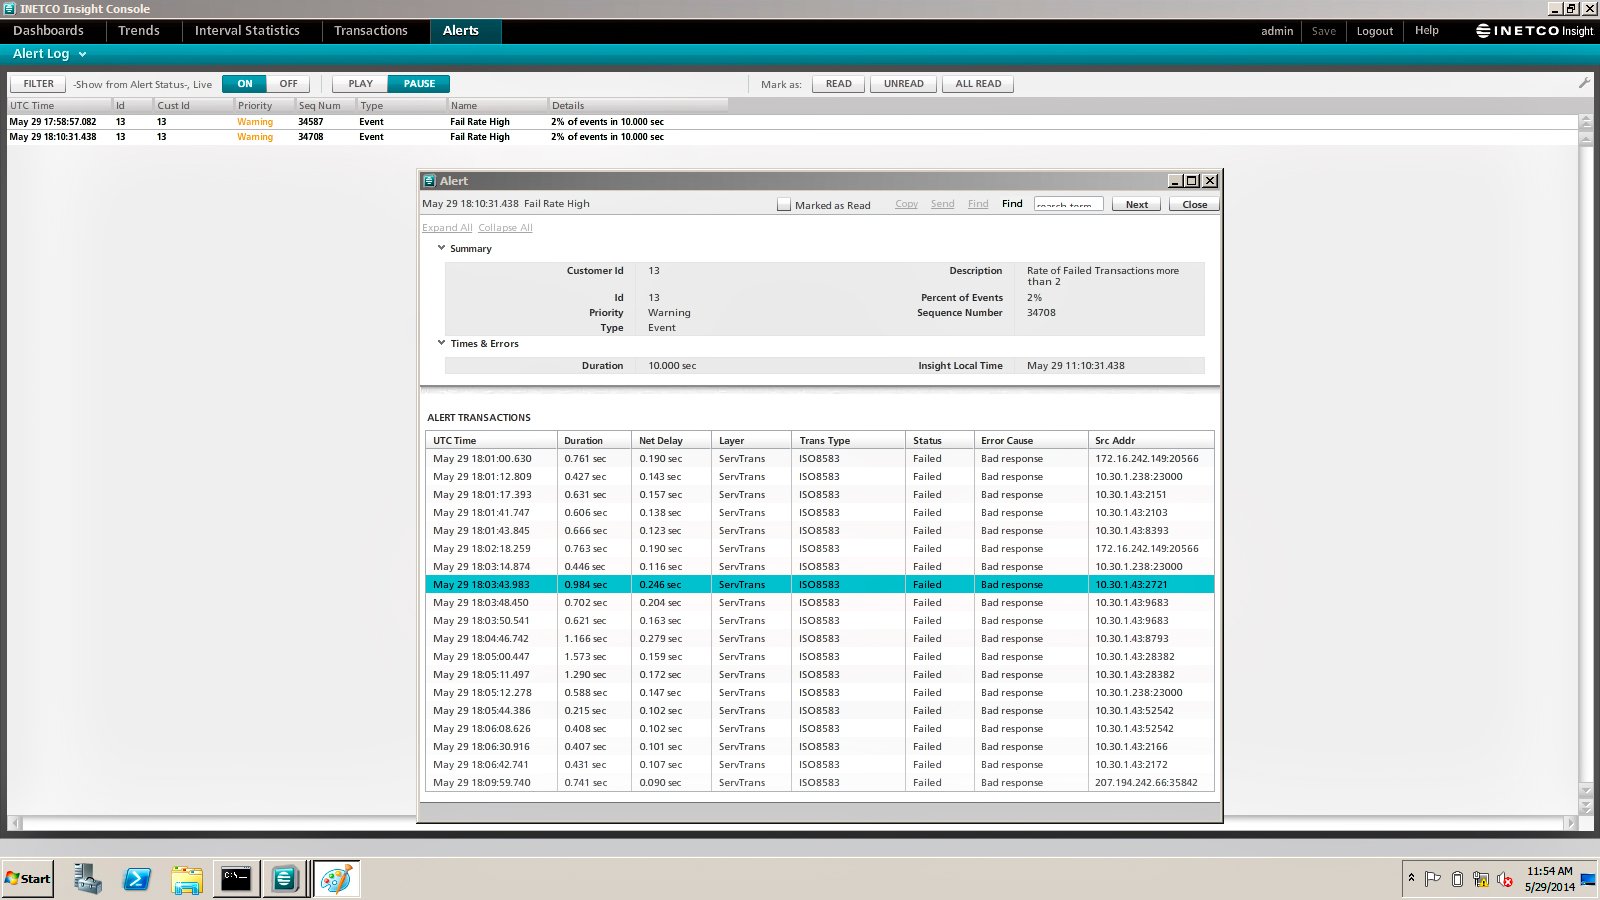This screenshot has width=1600, height=900.
Task: Open the Help menu
Action: point(1427,31)
